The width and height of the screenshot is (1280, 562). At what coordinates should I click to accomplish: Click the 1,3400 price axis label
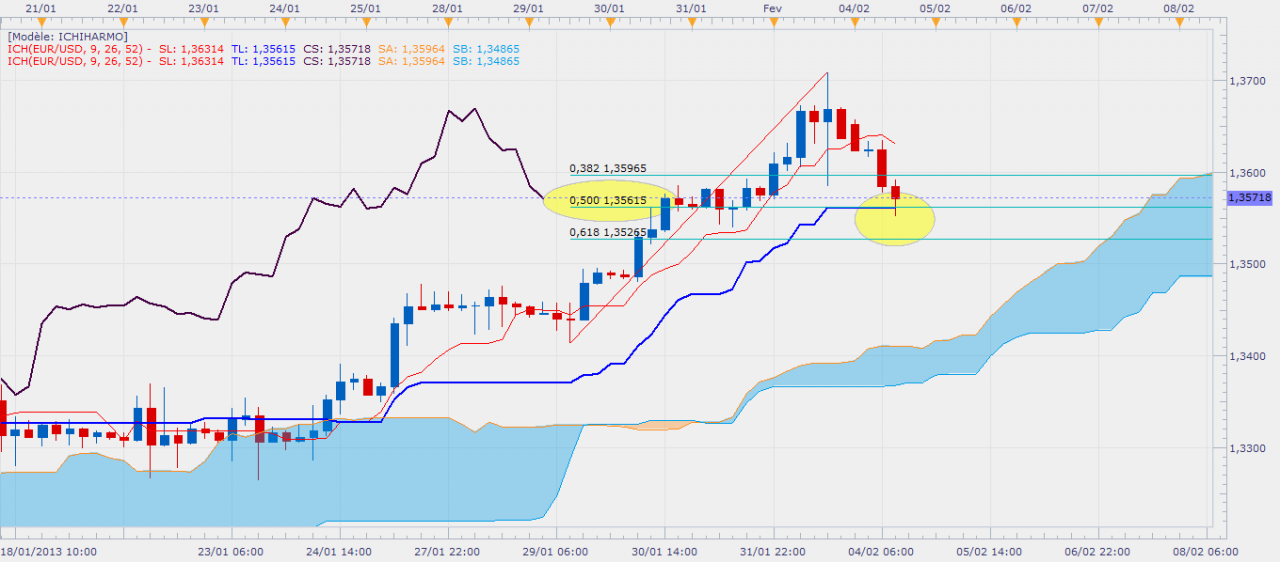click(x=1247, y=356)
